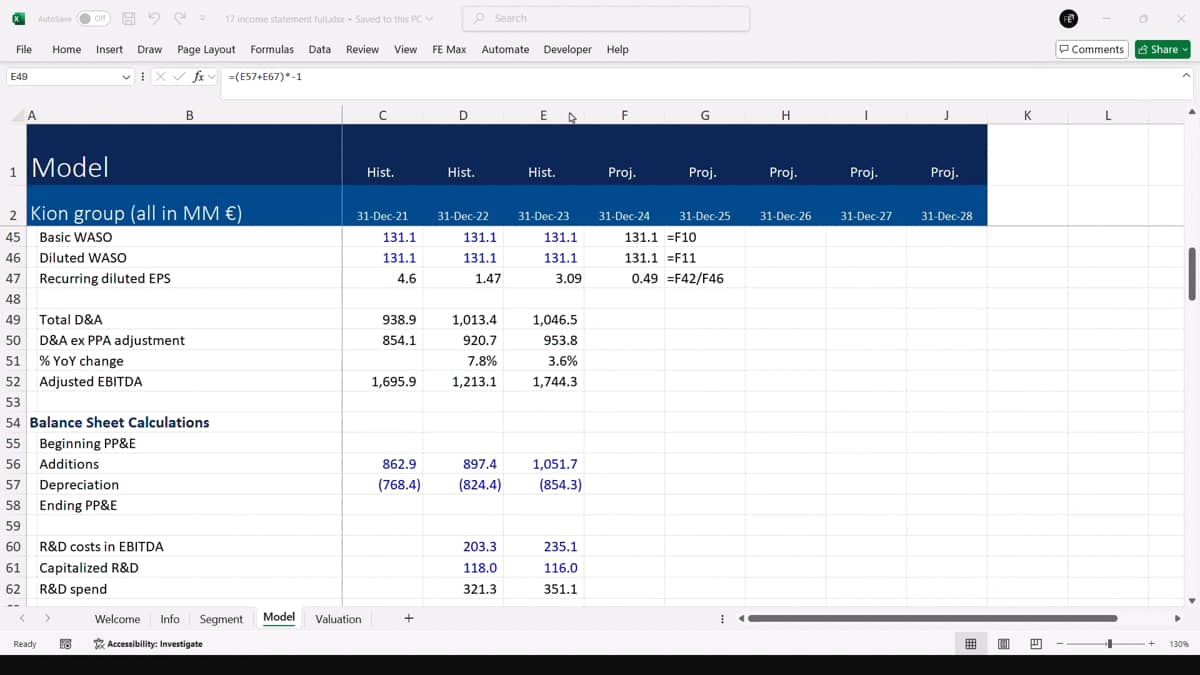This screenshot has height=675, width=1200.
Task: Open the Automate ribbon tab
Action: pos(505,49)
